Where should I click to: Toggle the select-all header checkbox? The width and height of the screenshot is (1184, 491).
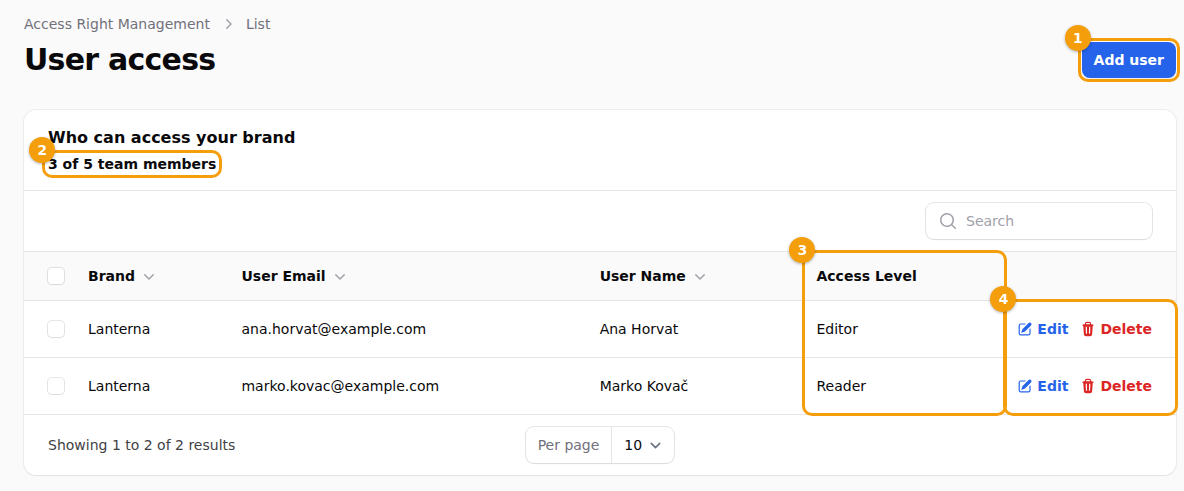(56, 276)
